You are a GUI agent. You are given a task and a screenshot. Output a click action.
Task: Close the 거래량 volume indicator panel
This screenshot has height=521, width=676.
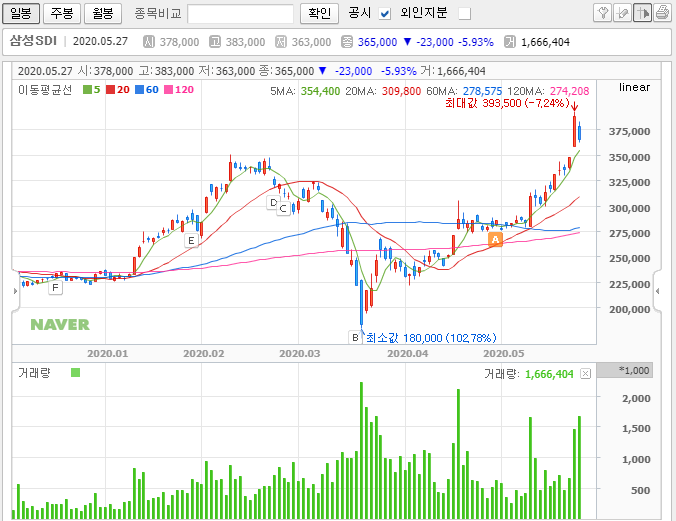[585, 373]
